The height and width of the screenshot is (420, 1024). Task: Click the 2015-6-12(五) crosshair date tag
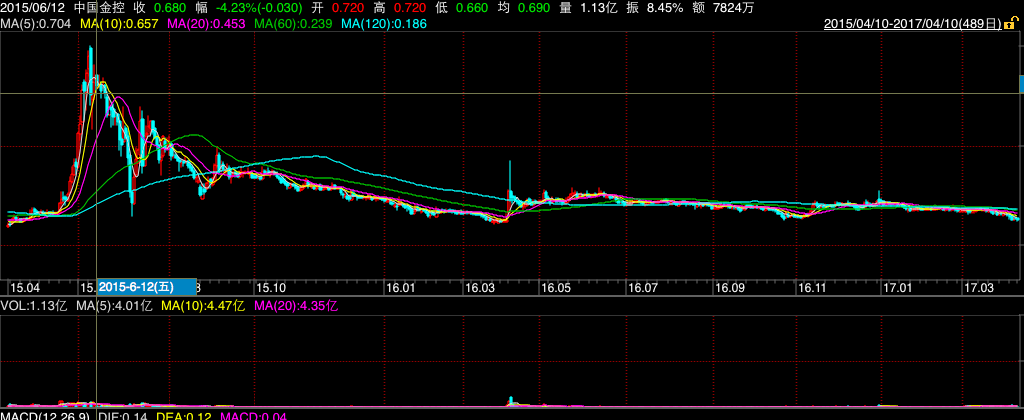tap(147, 287)
